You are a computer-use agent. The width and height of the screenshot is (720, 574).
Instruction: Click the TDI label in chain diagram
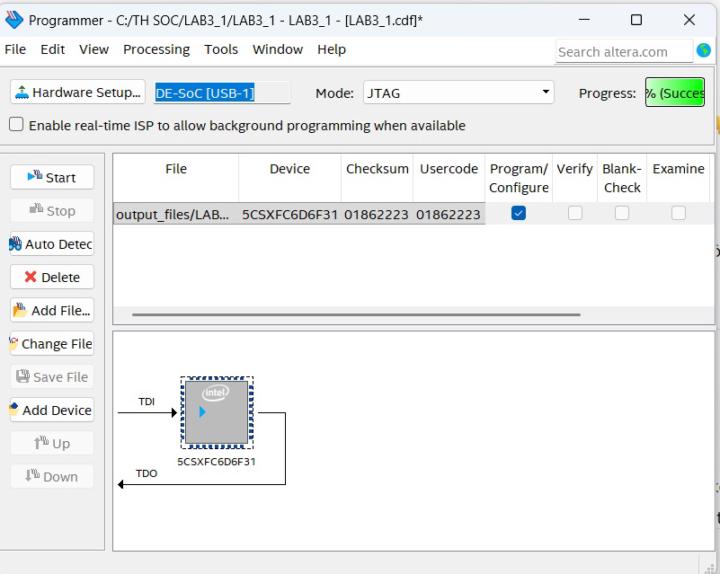click(x=146, y=401)
